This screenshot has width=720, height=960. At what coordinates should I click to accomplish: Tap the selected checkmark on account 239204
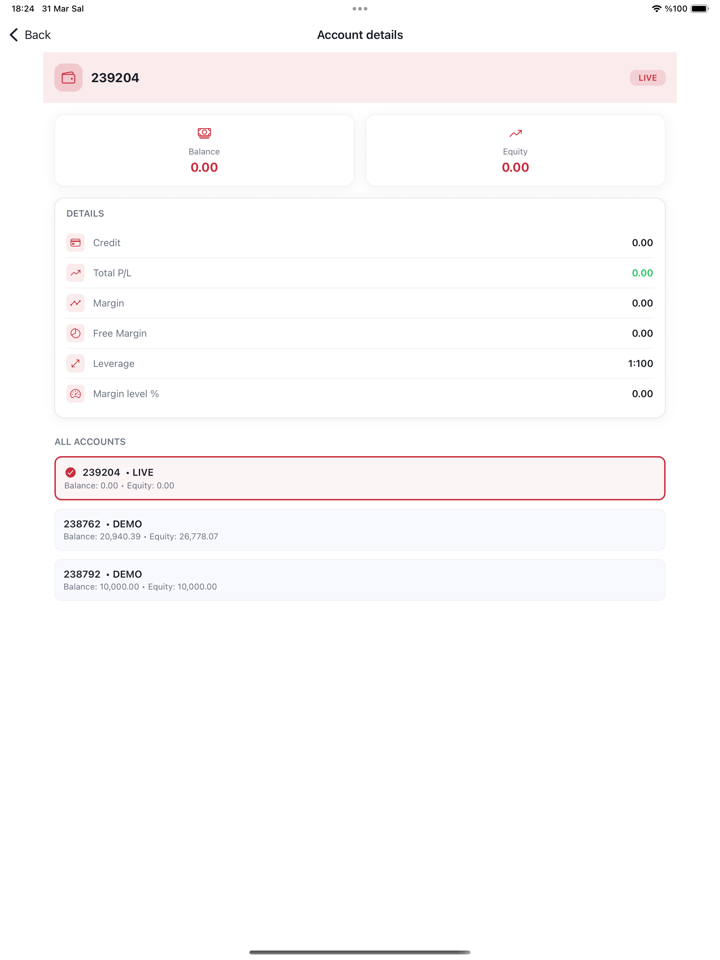pos(71,473)
